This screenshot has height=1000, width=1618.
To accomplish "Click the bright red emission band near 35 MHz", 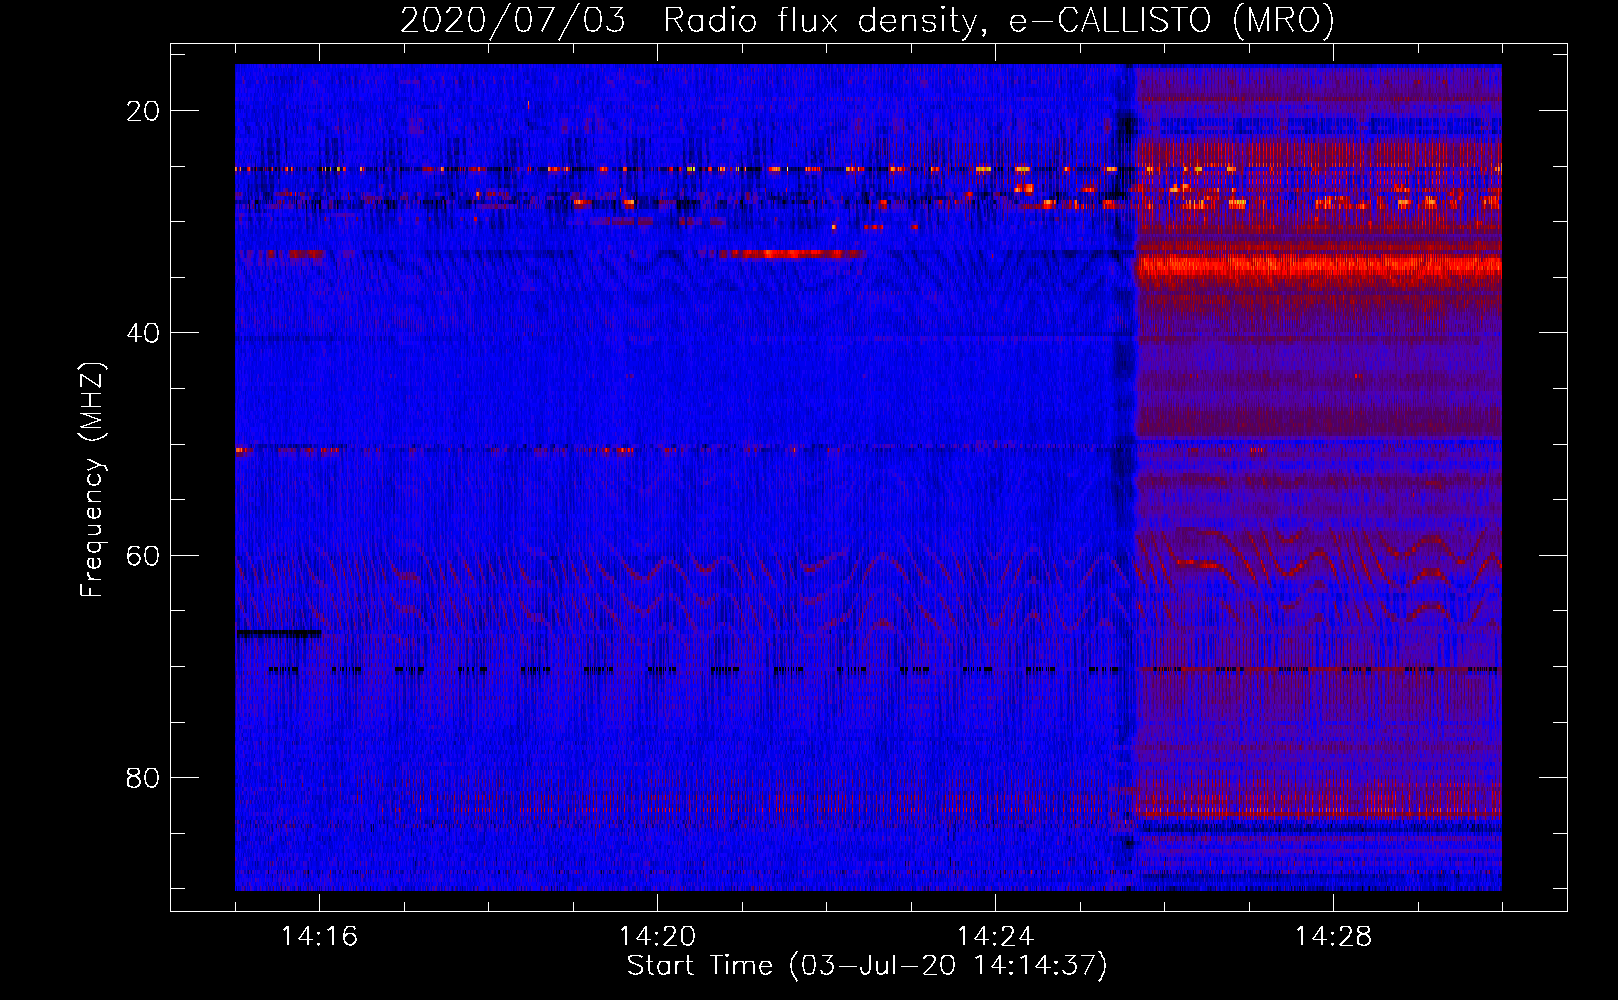I will tap(1319, 266).
